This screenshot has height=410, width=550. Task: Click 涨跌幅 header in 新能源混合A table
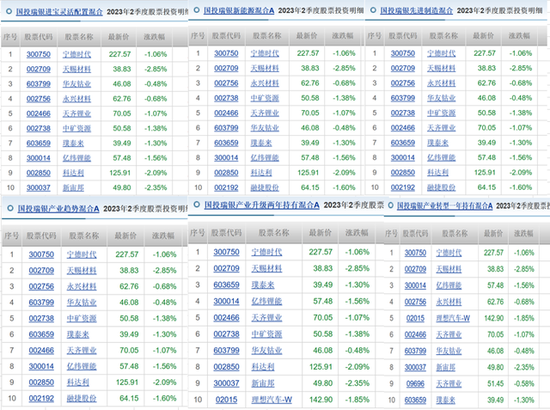click(343, 36)
